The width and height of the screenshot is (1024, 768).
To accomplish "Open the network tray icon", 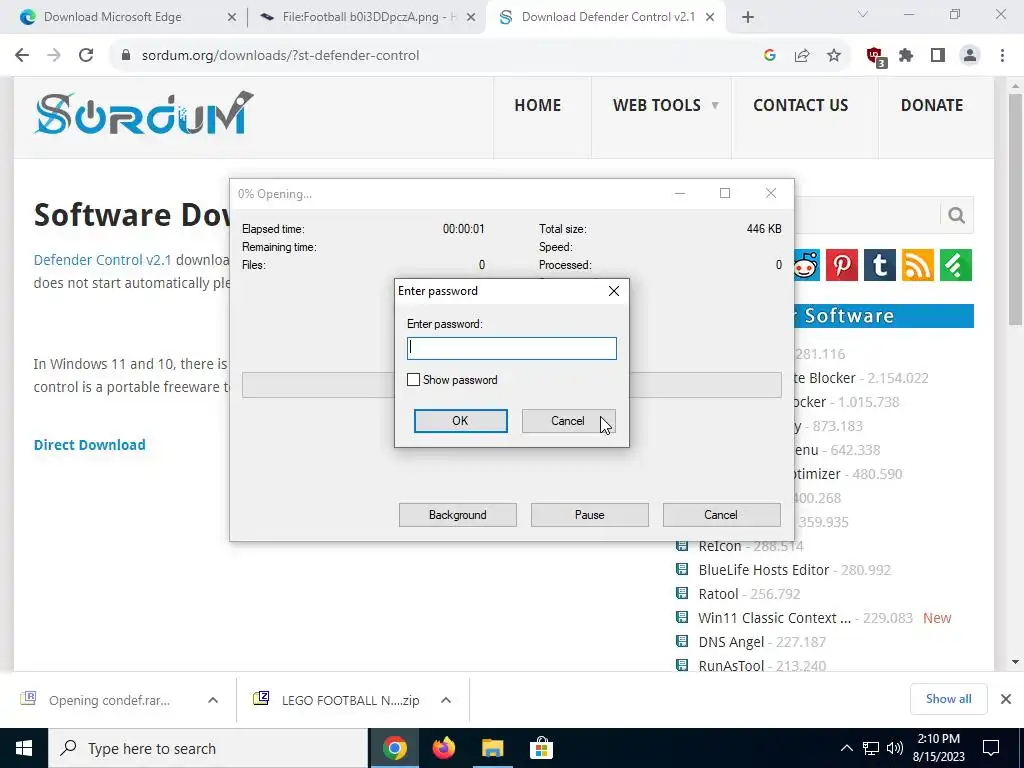I will 871,748.
